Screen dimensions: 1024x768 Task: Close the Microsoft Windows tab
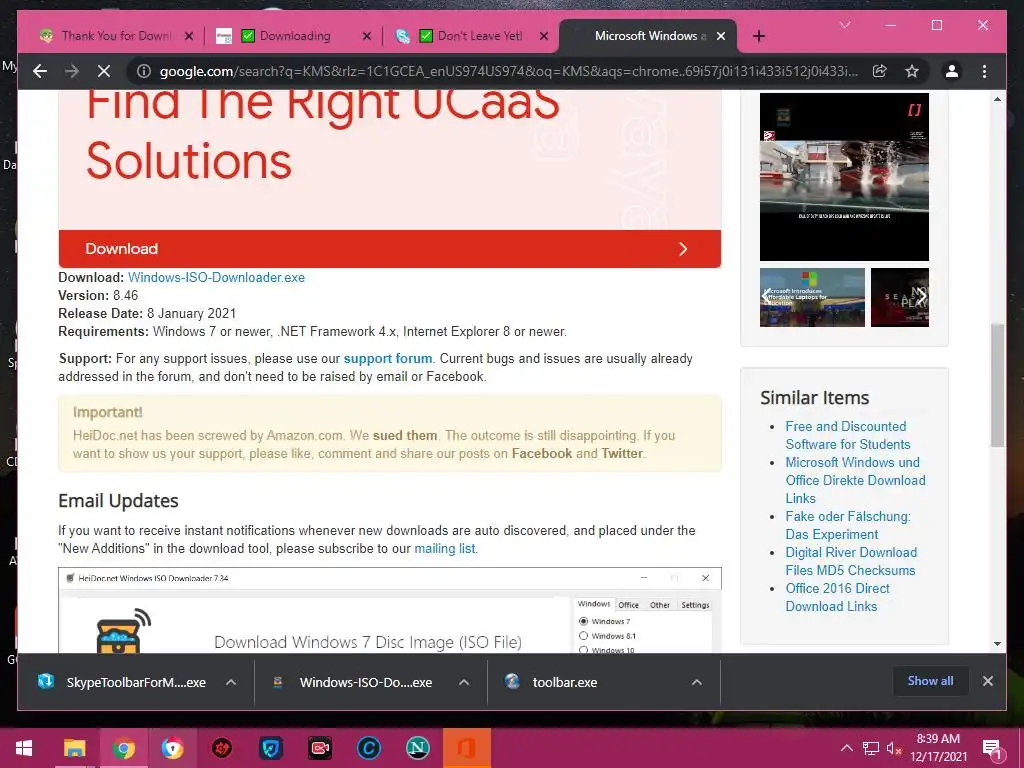720,36
